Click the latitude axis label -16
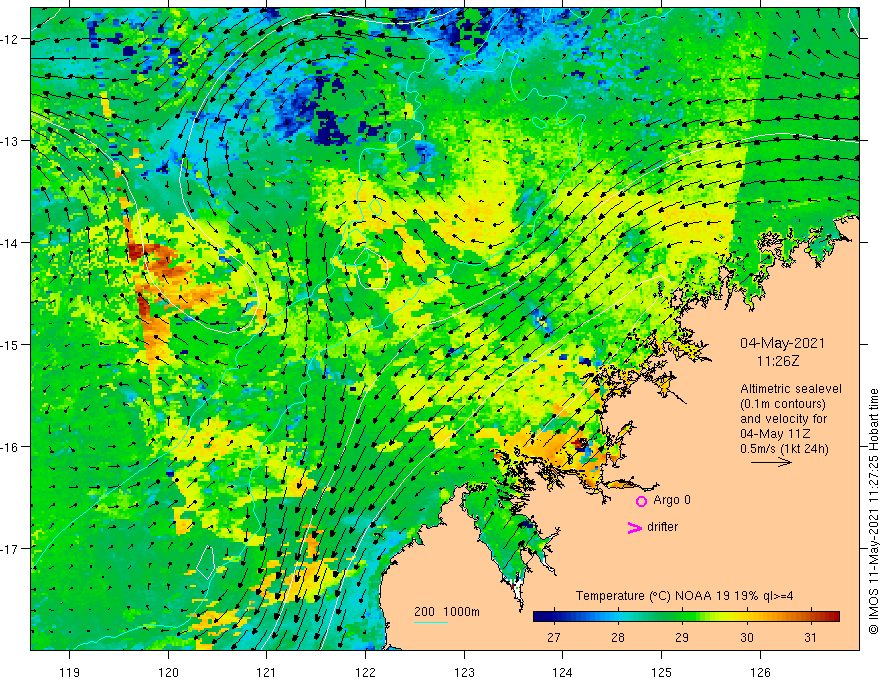This screenshot has height=680, width=880. coord(11,447)
